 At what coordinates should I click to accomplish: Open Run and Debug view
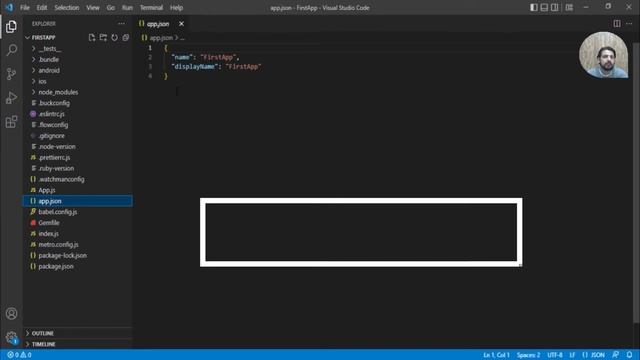tap(11, 98)
